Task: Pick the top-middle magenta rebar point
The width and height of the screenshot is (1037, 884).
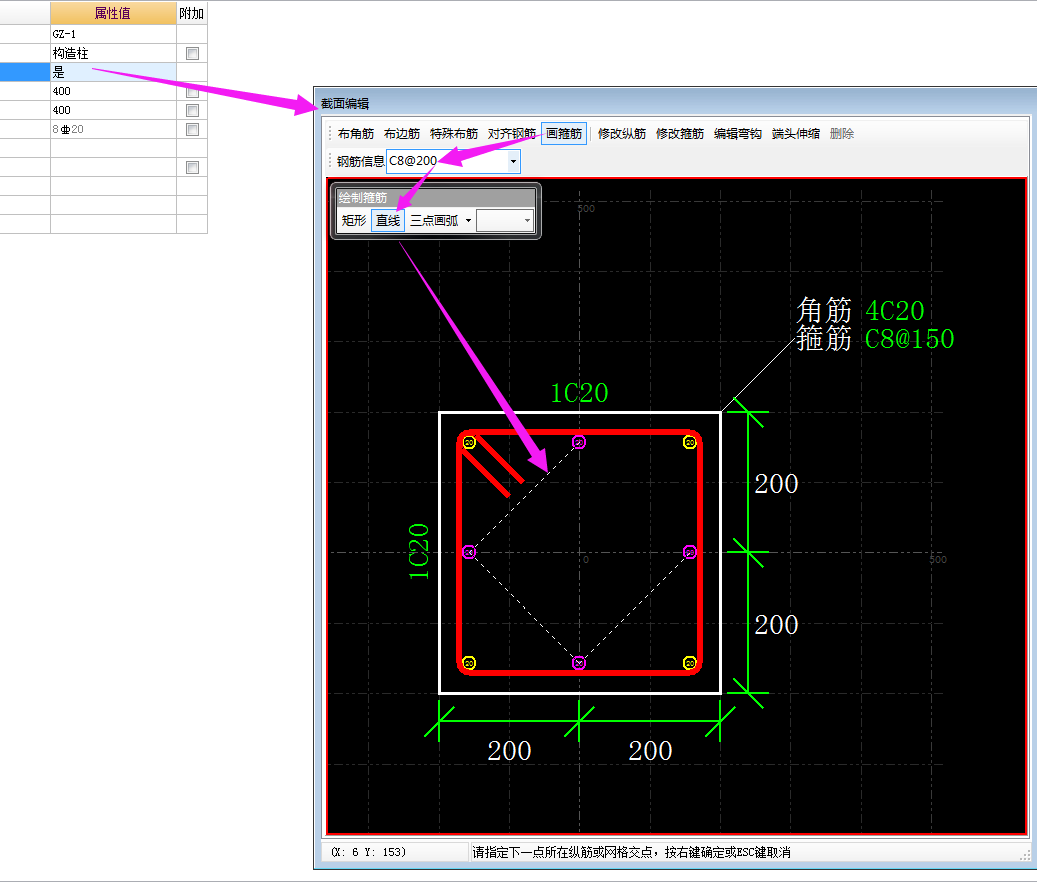Action: pyautogui.click(x=579, y=442)
